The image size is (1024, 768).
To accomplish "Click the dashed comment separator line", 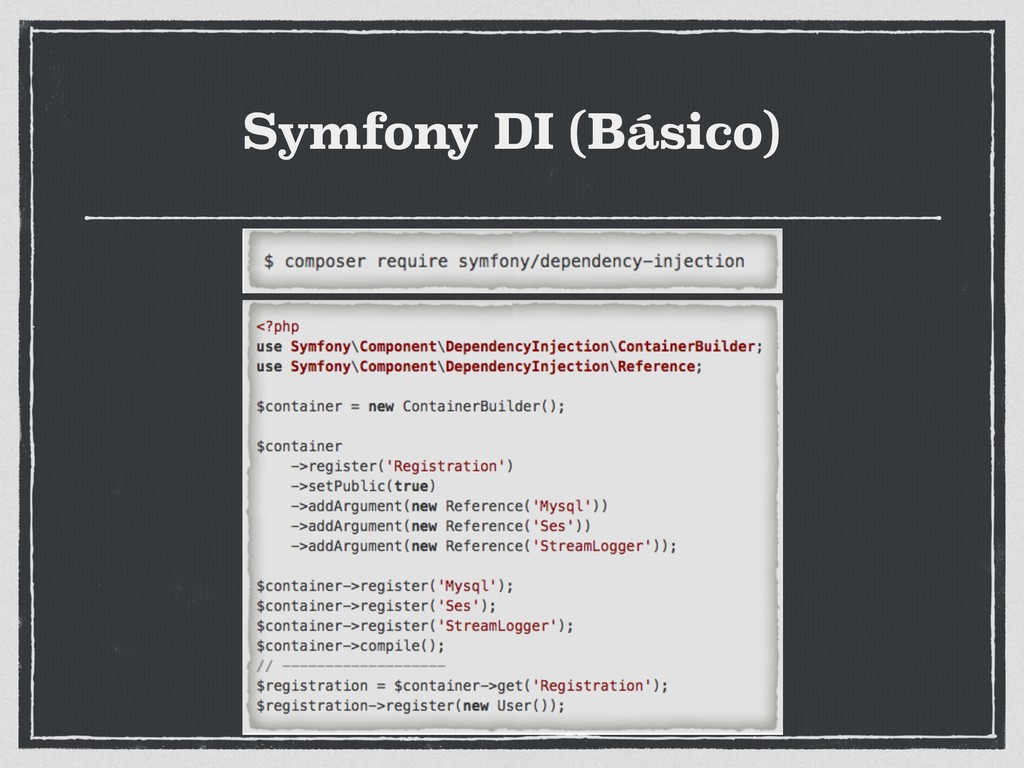I will (351, 666).
